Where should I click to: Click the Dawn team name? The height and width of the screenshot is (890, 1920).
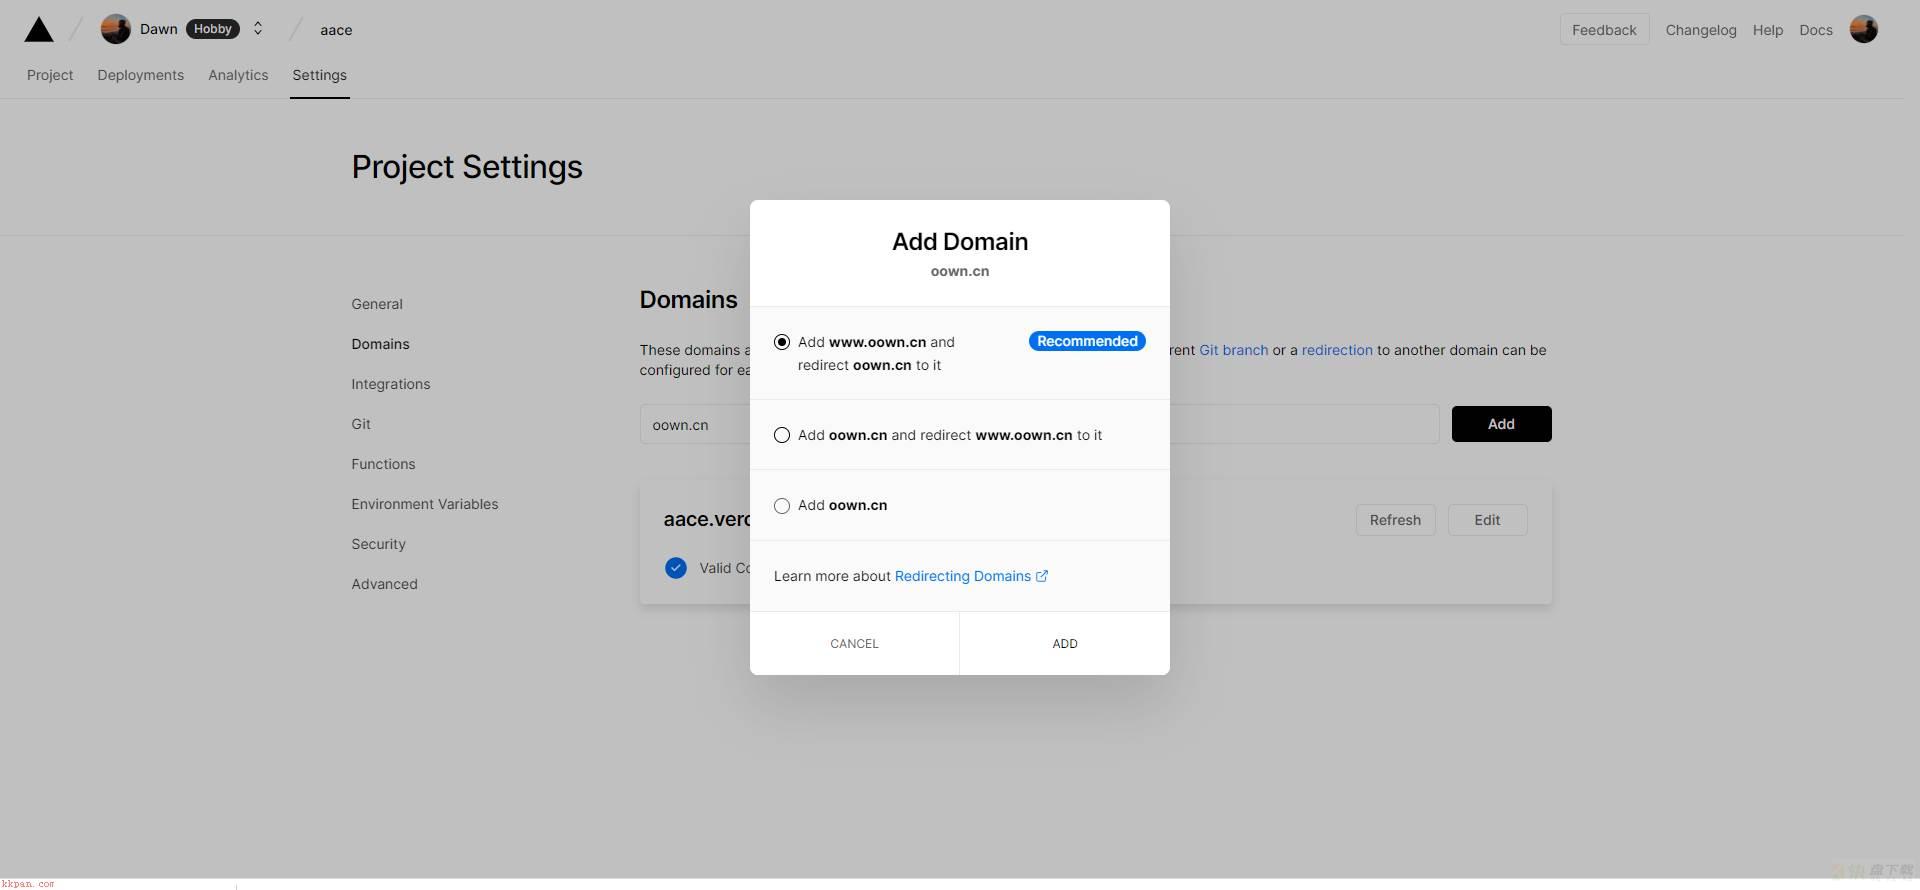point(159,29)
